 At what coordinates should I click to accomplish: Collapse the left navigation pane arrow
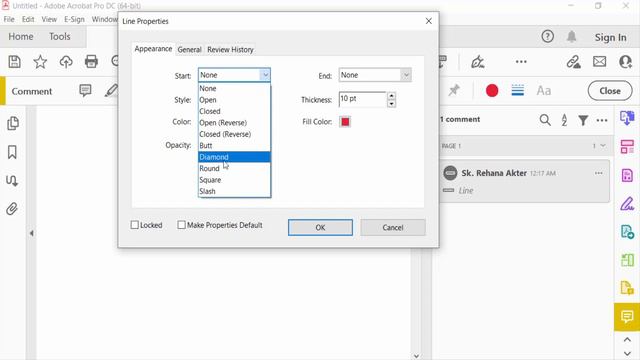(x=31, y=233)
